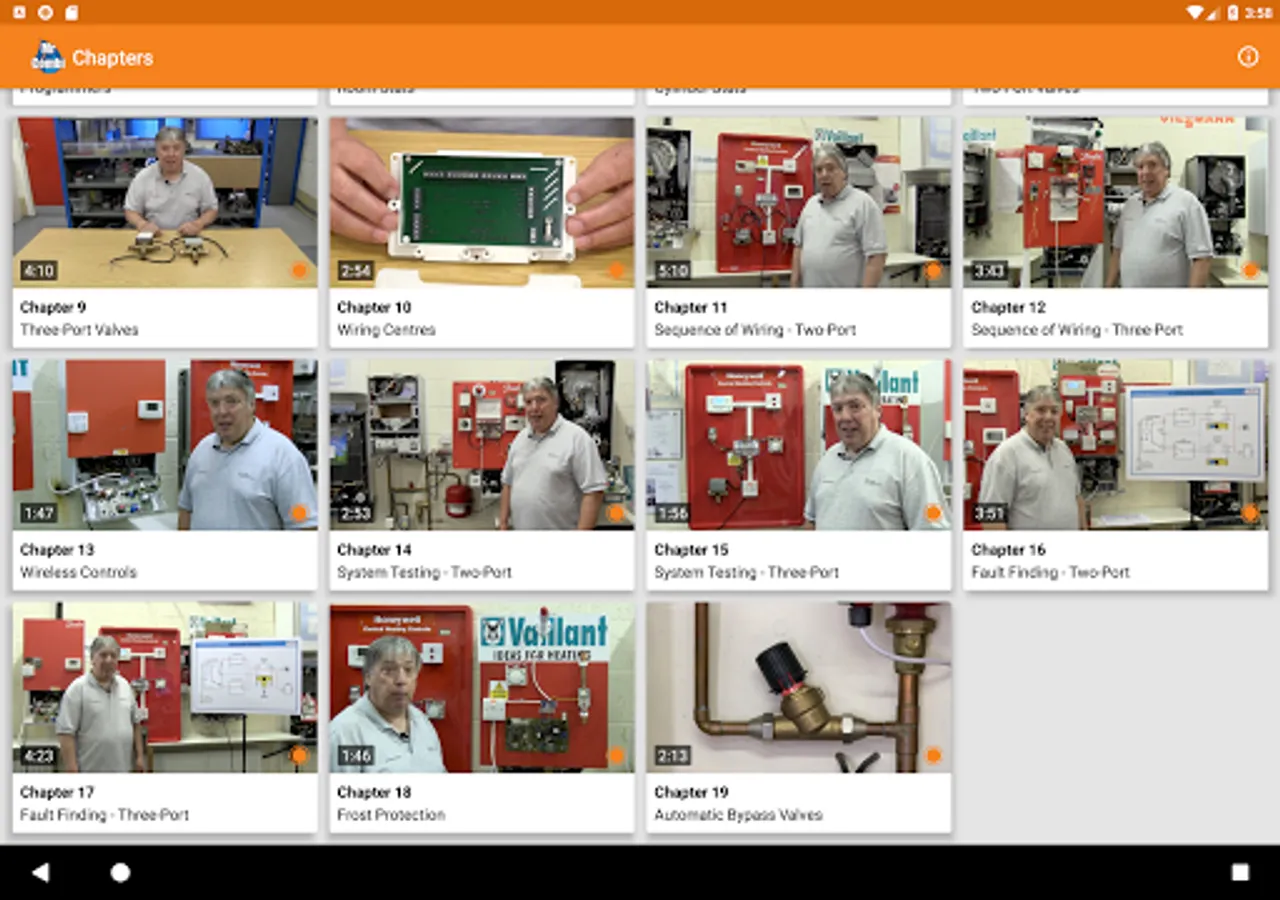
Task: Play Chapter 12 video thumbnail
Action: click(1116, 203)
